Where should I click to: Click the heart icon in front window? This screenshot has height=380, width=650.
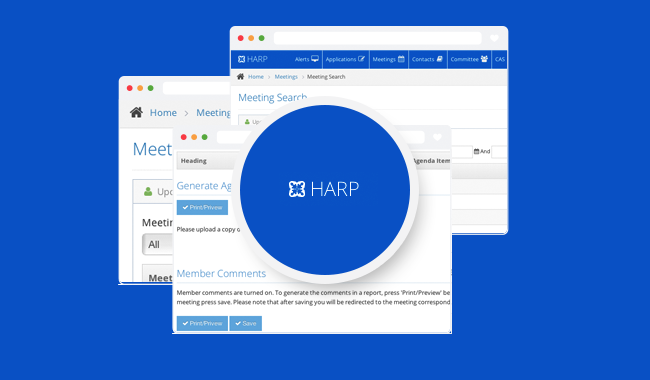(x=437, y=138)
